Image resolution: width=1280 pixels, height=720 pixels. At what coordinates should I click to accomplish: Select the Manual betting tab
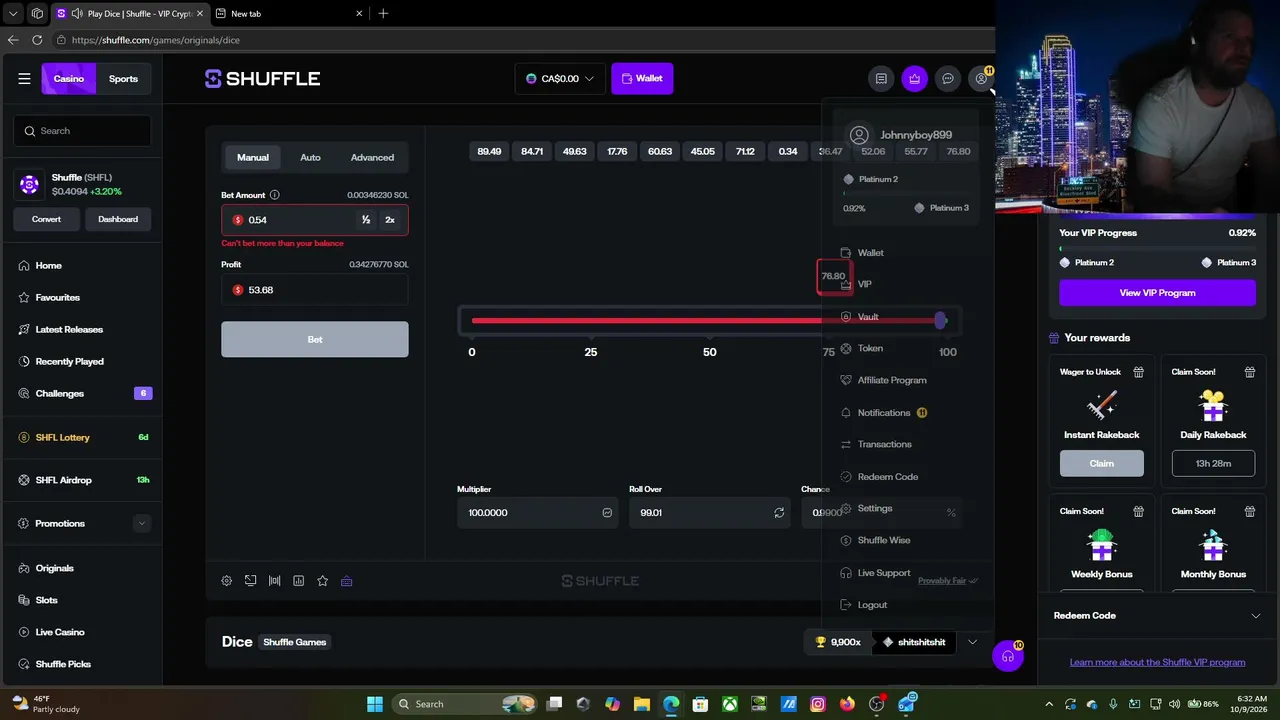pos(253,158)
